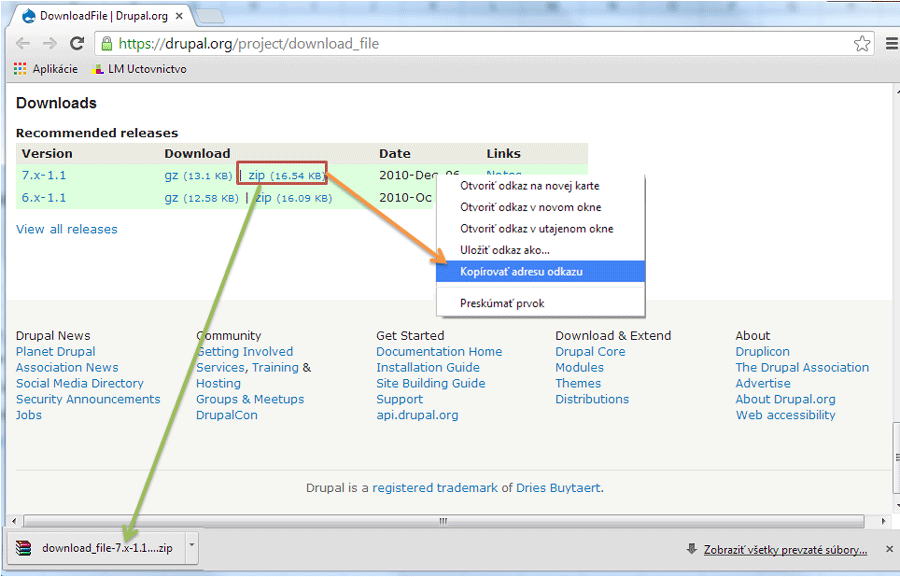Screen dimensions: 900x577
Task: Go back with the browser back arrow
Action: click(x=22, y=44)
